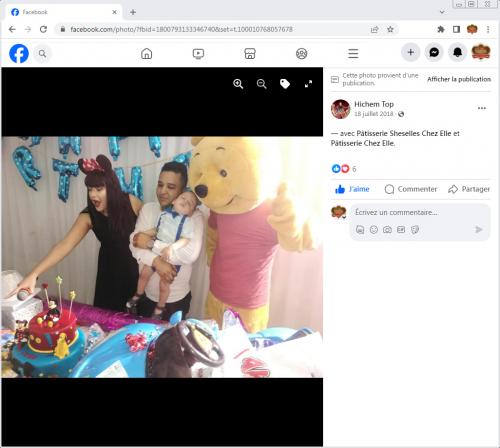Screen dimensions: 500x448
Task: Click the Like reaction icon beside count
Action: [336, 169]
